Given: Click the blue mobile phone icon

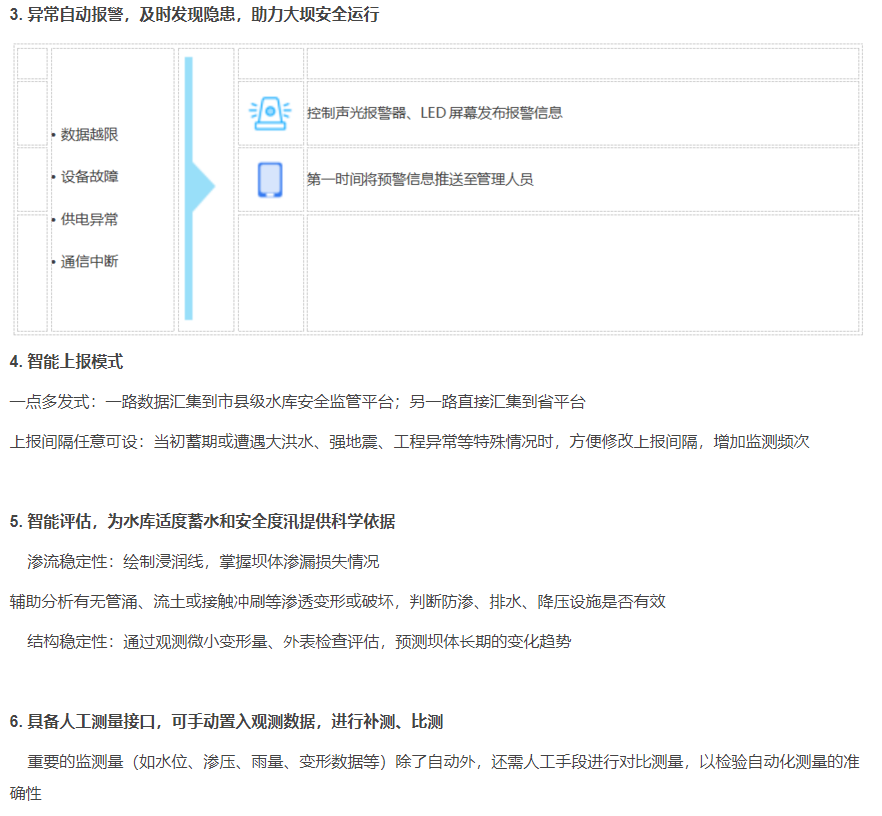Looking at the screenshot, I should 270,180.
